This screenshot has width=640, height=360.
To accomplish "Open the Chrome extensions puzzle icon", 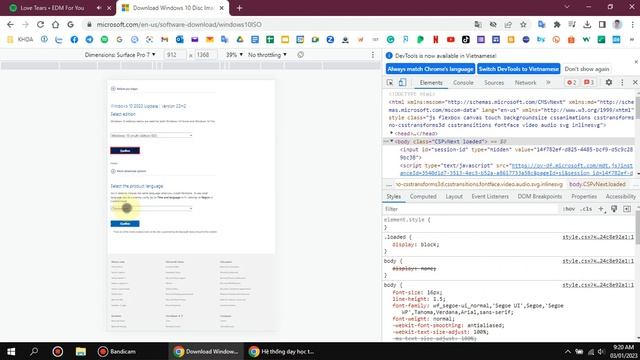I will (557, 24).
